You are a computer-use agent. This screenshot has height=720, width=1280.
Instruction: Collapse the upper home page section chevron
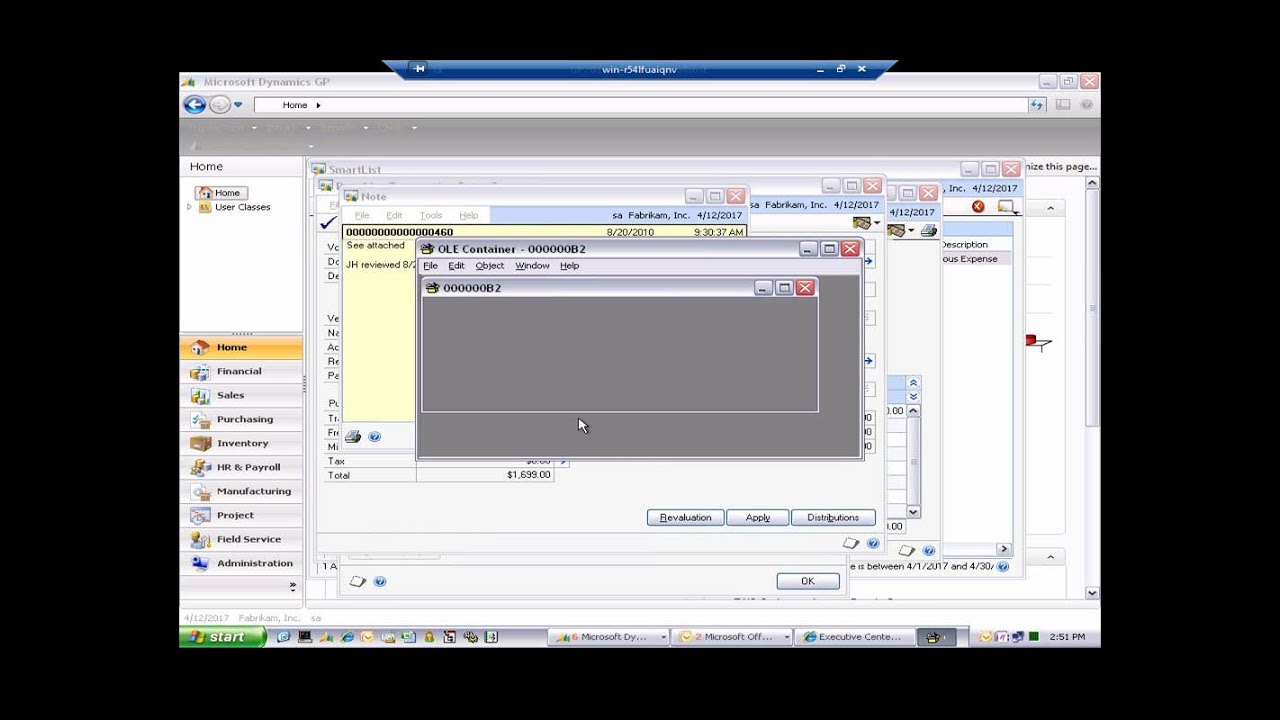[x=1050, y=208]
